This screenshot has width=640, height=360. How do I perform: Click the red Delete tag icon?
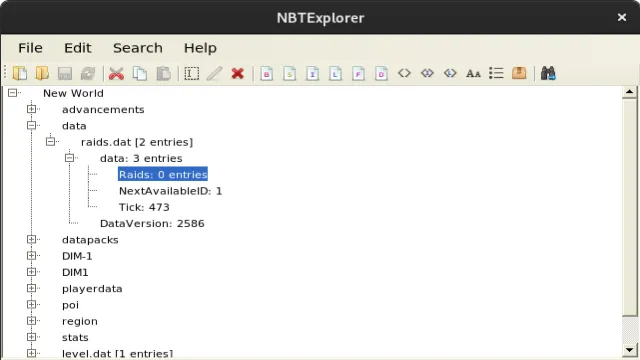coord(238,73)
